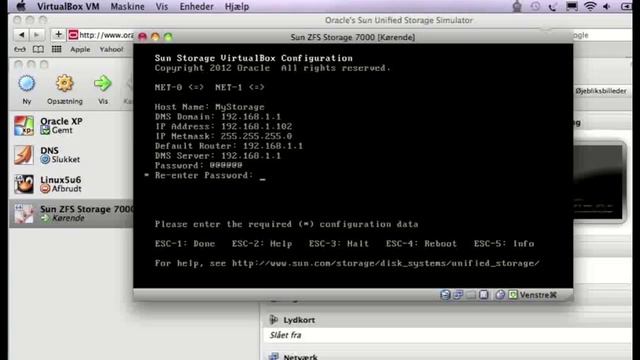Click the ESC-1: Done text
Viewport: 640px width, 360px height.
[x=185, y=244]
